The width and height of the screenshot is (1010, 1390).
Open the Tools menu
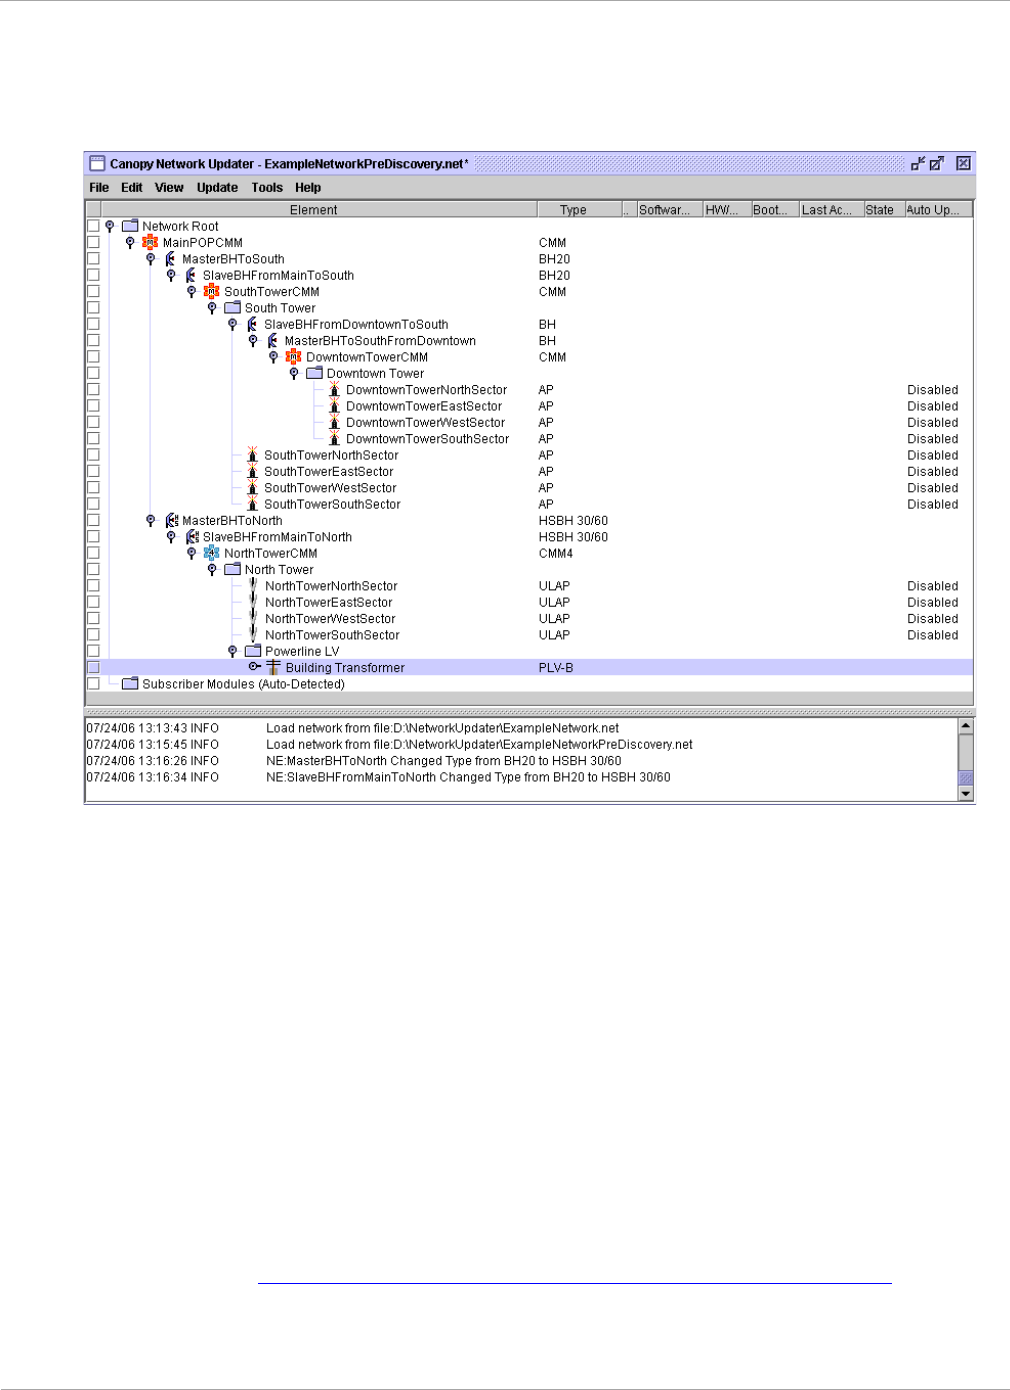(267, 187)
